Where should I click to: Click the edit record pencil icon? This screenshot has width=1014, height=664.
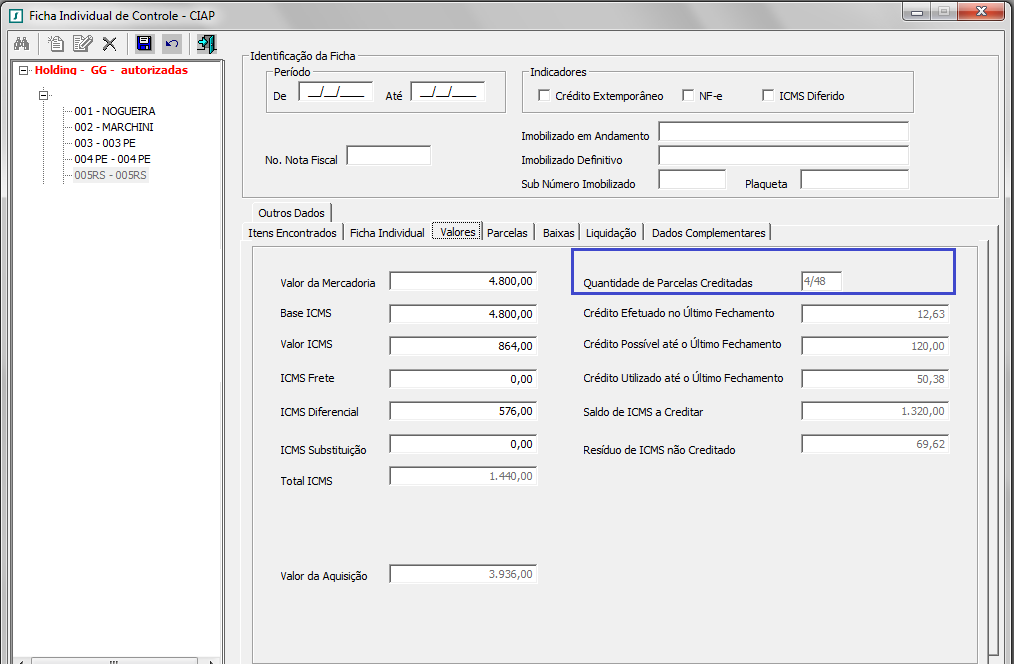[x=83, y=44]
